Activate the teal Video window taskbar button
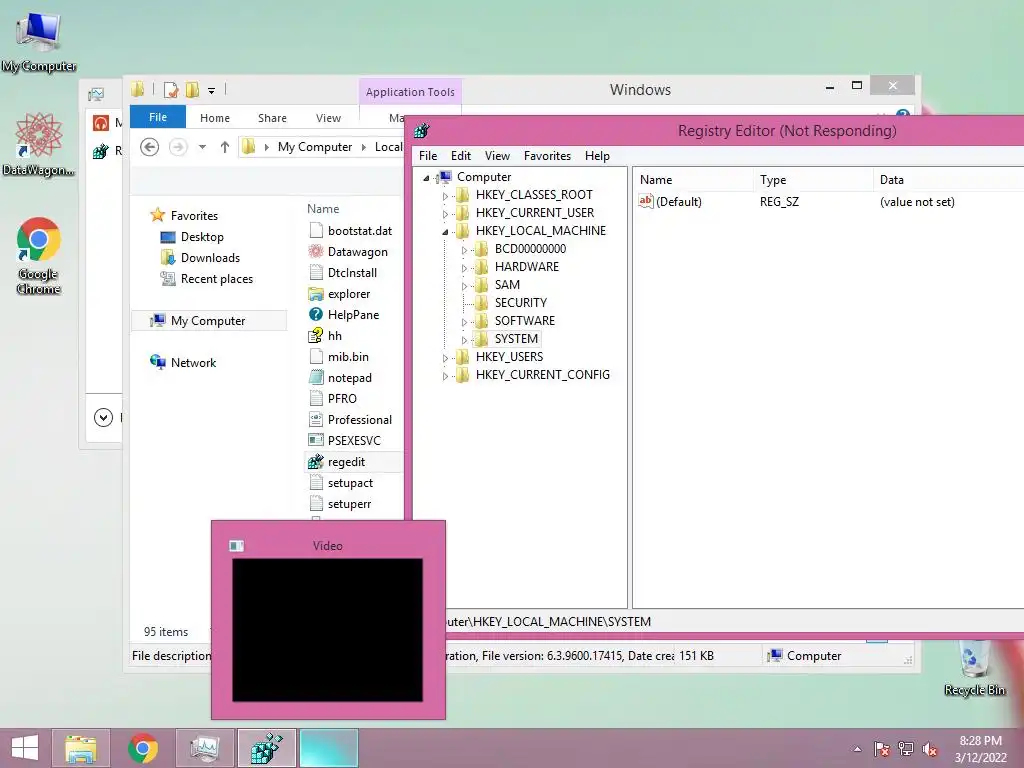Screen dimensions: 1024x768 328,748
